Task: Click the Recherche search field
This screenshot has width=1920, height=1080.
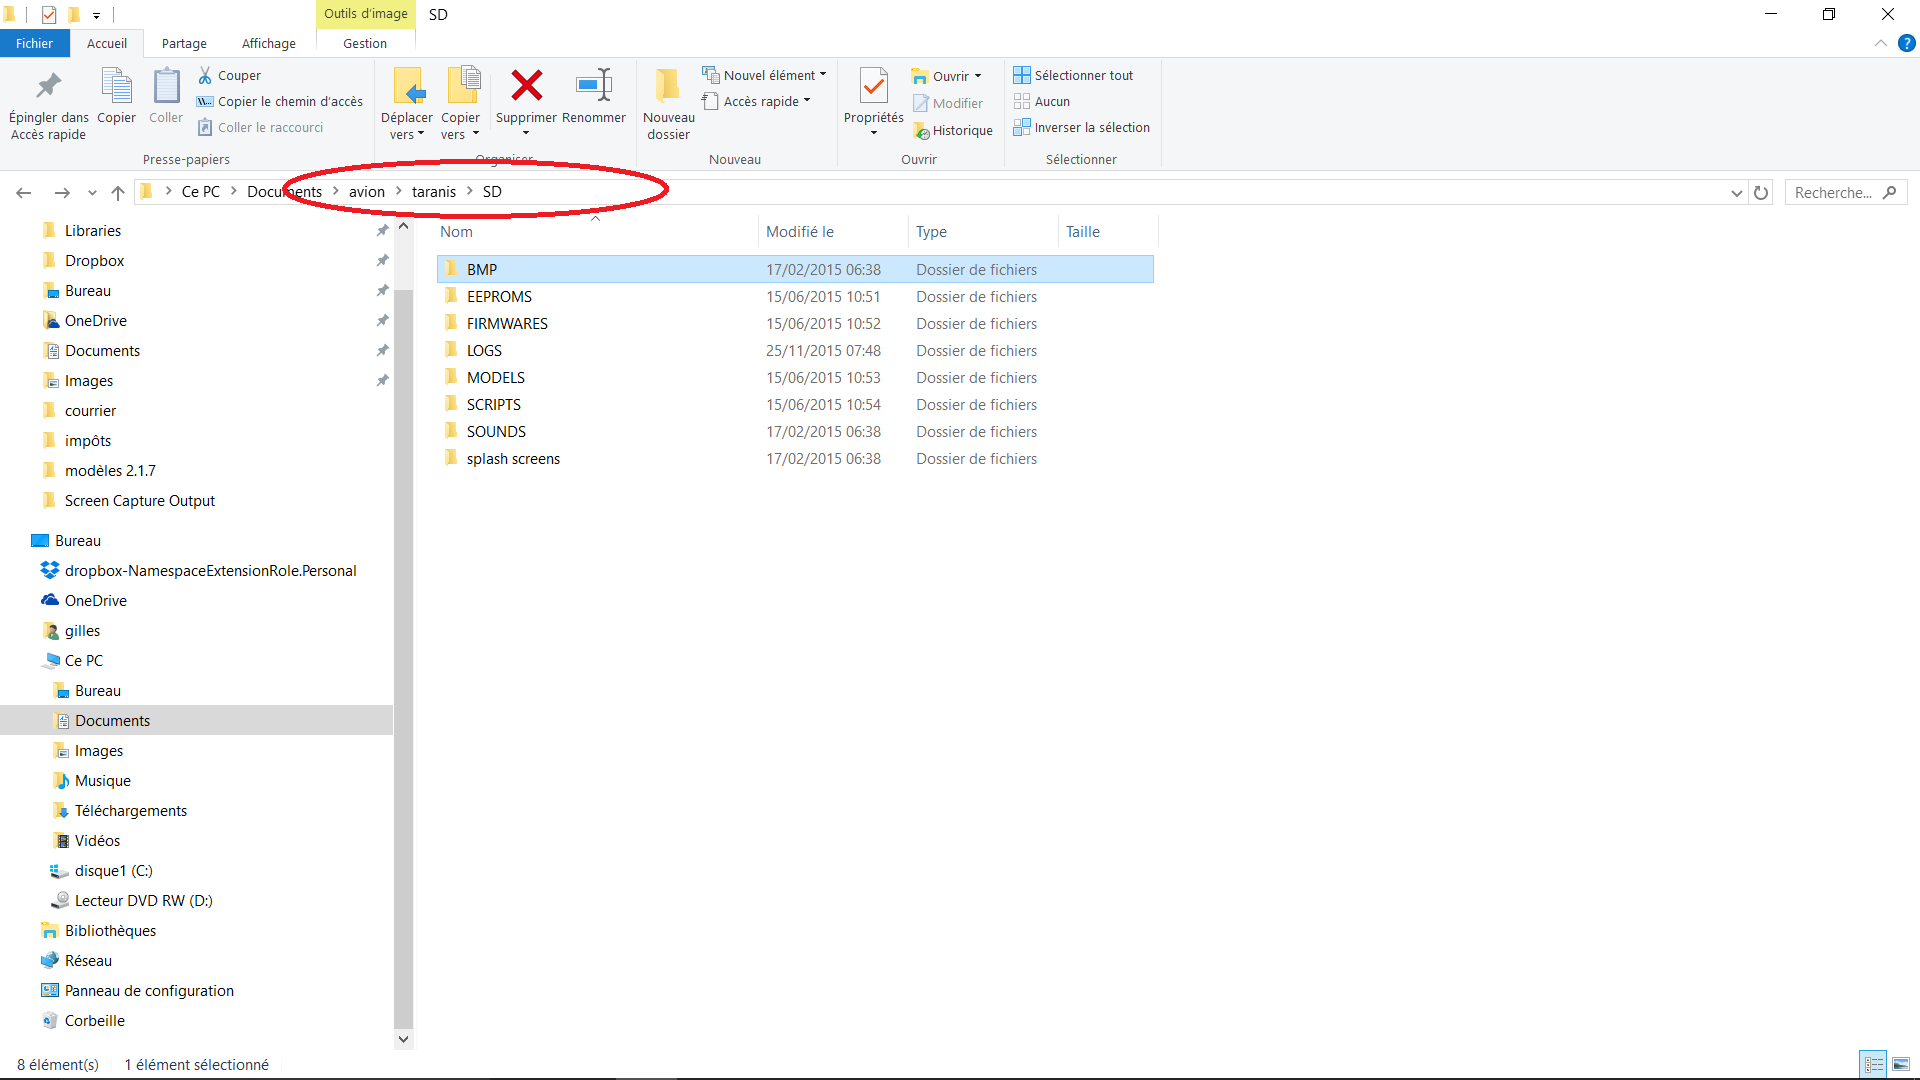Action: [1835, 192]
